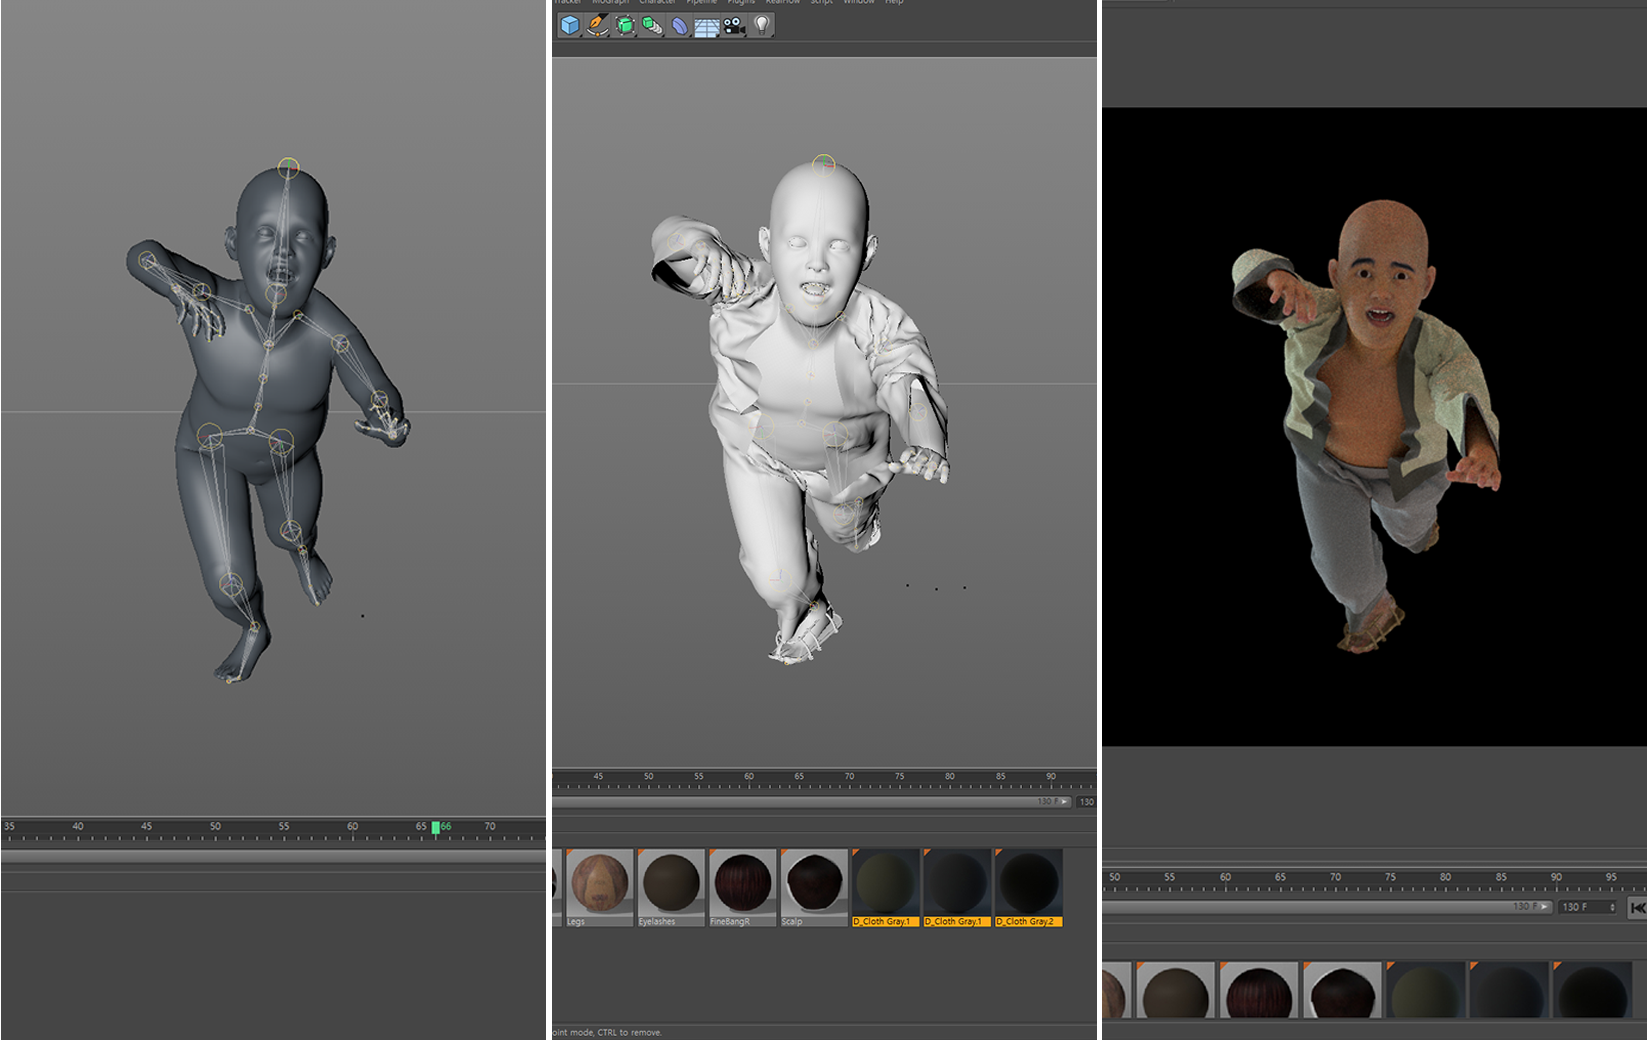This screenshot has width=1650, height=1040.
Task: Select the Eyelashes material thumbnail
Action: click(671, 883)
